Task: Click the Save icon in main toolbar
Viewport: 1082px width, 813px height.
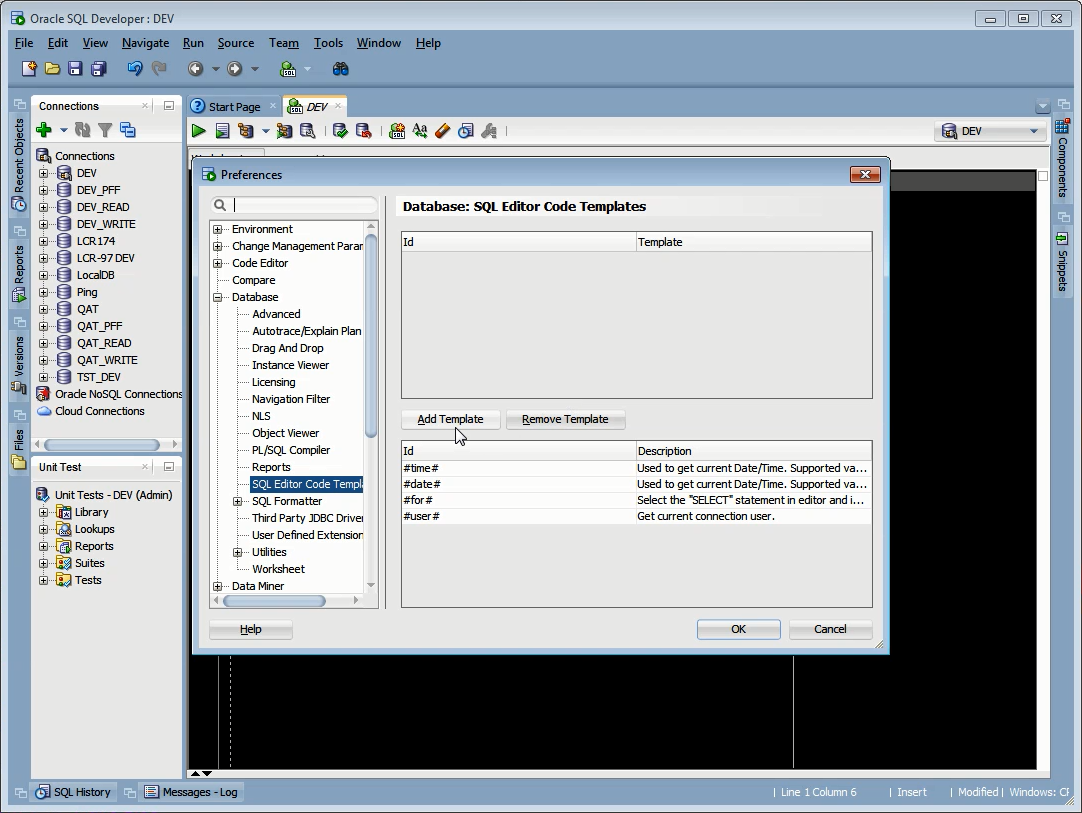Action: [x=75, y=68]
